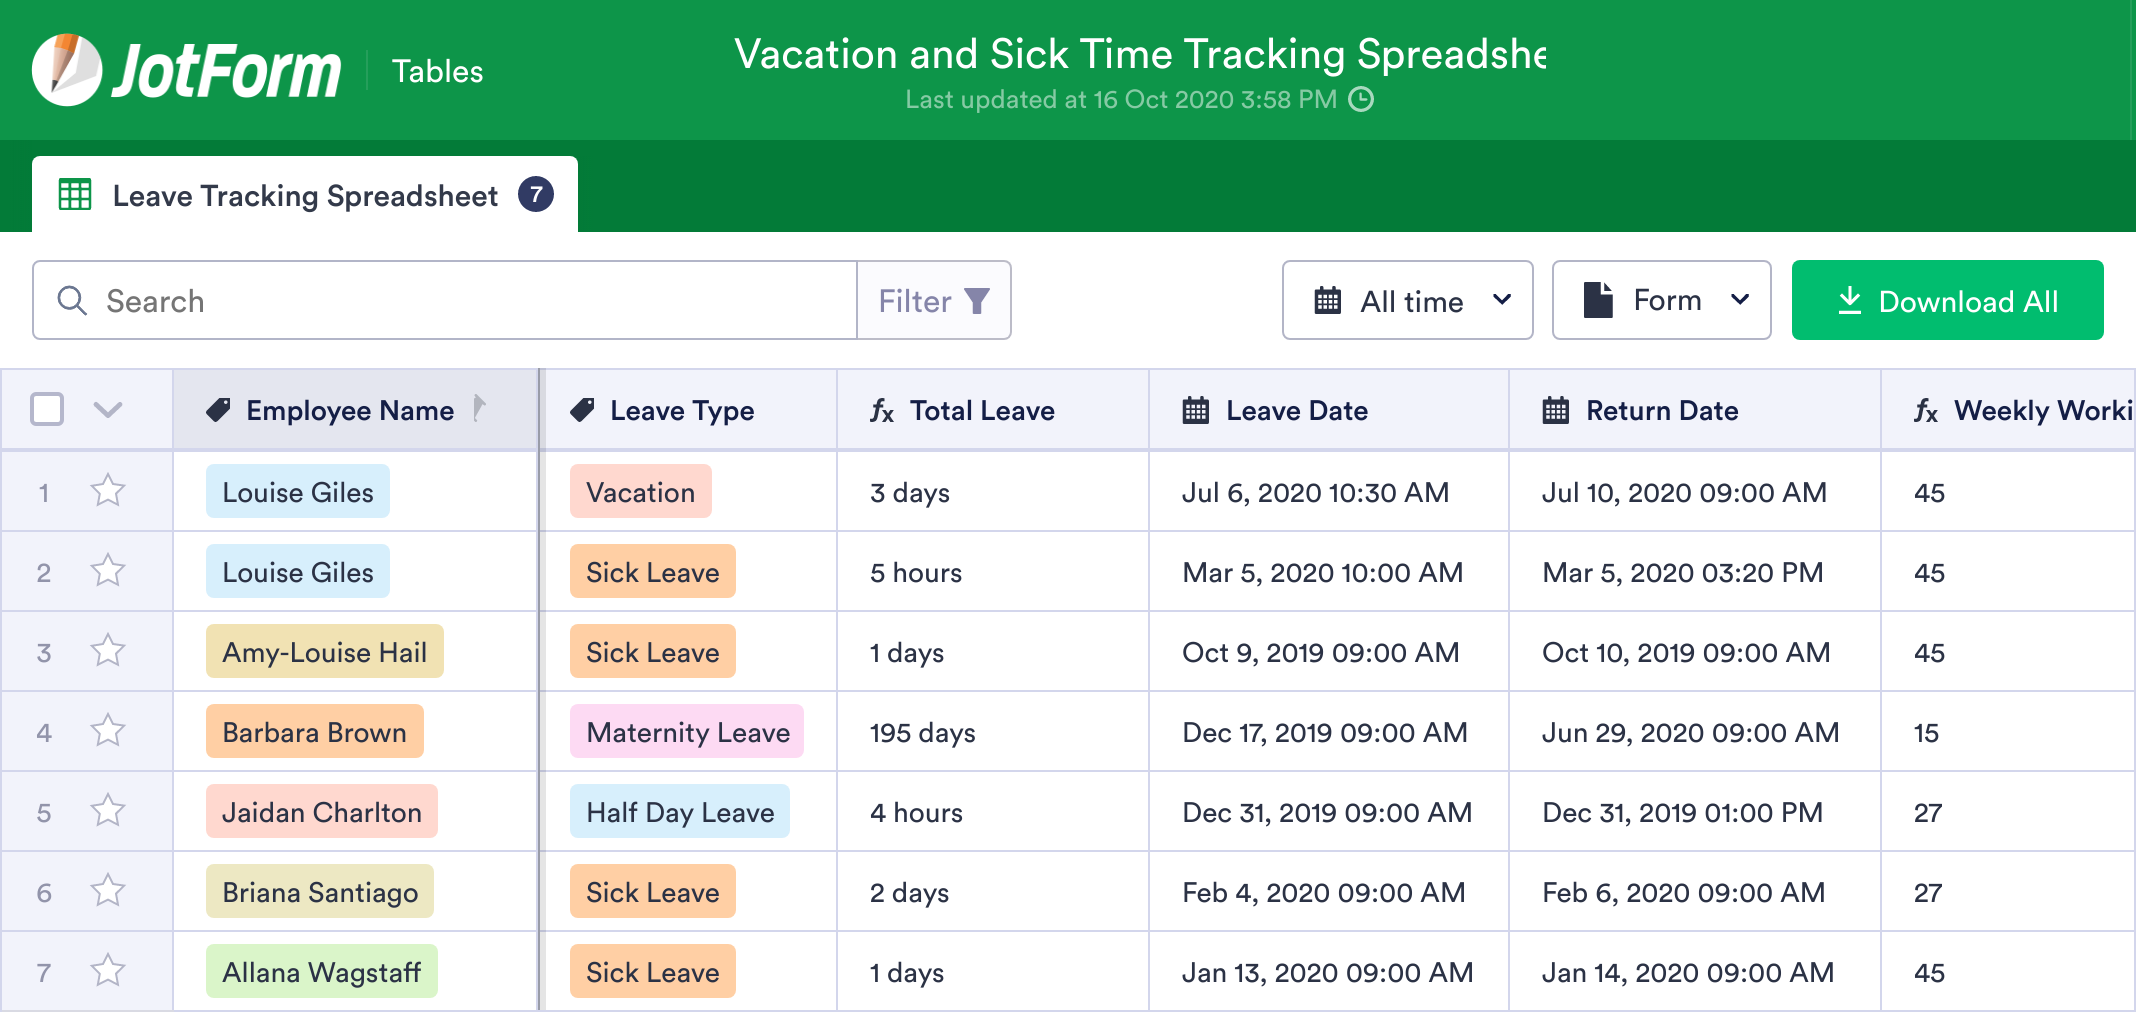Click the fx icon in Total Leave header

pyautogui.click(x=880, y=410)
